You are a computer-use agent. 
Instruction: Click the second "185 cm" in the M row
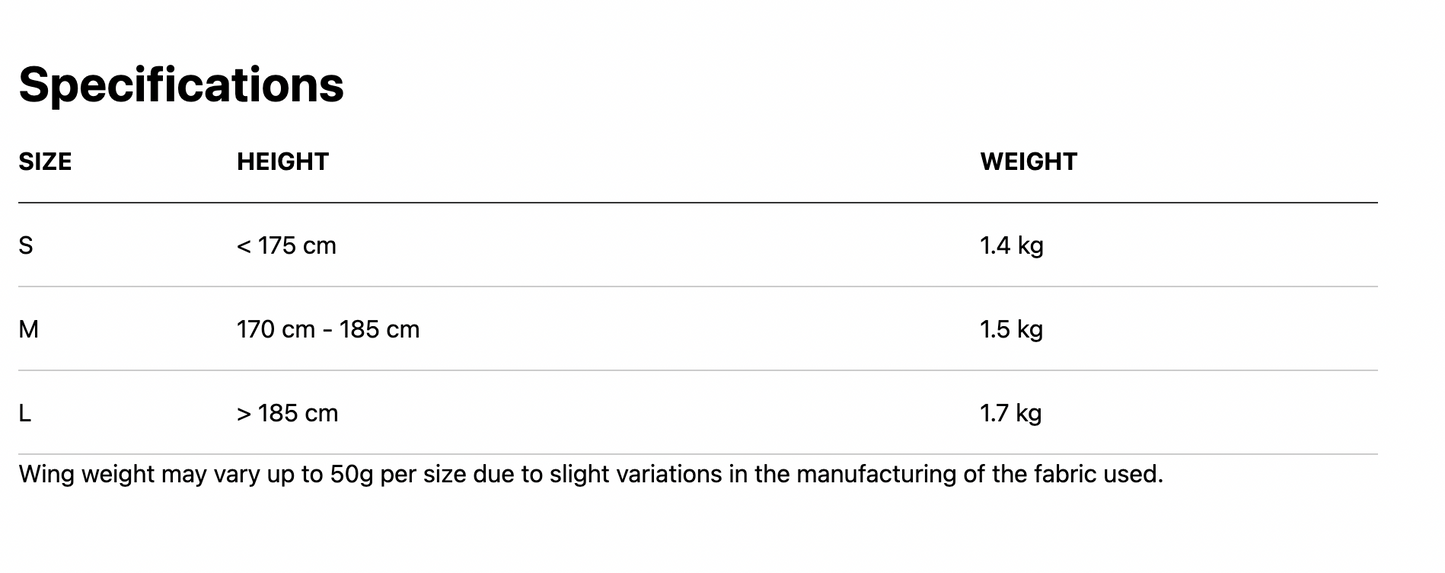(379, 329)
